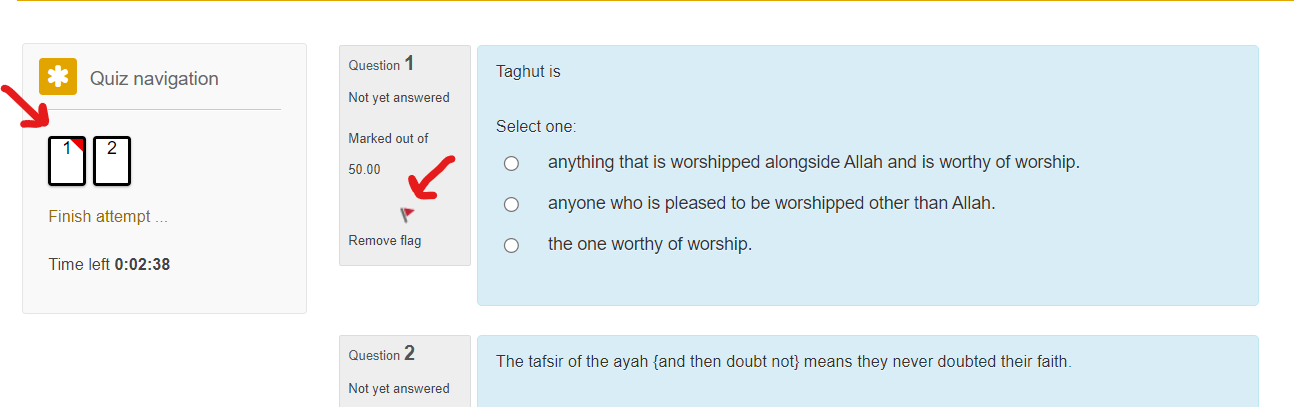Jump to question 2 in quiz navigation
The width and height of the screenshot is (1294, 407).
click(112, 161)
